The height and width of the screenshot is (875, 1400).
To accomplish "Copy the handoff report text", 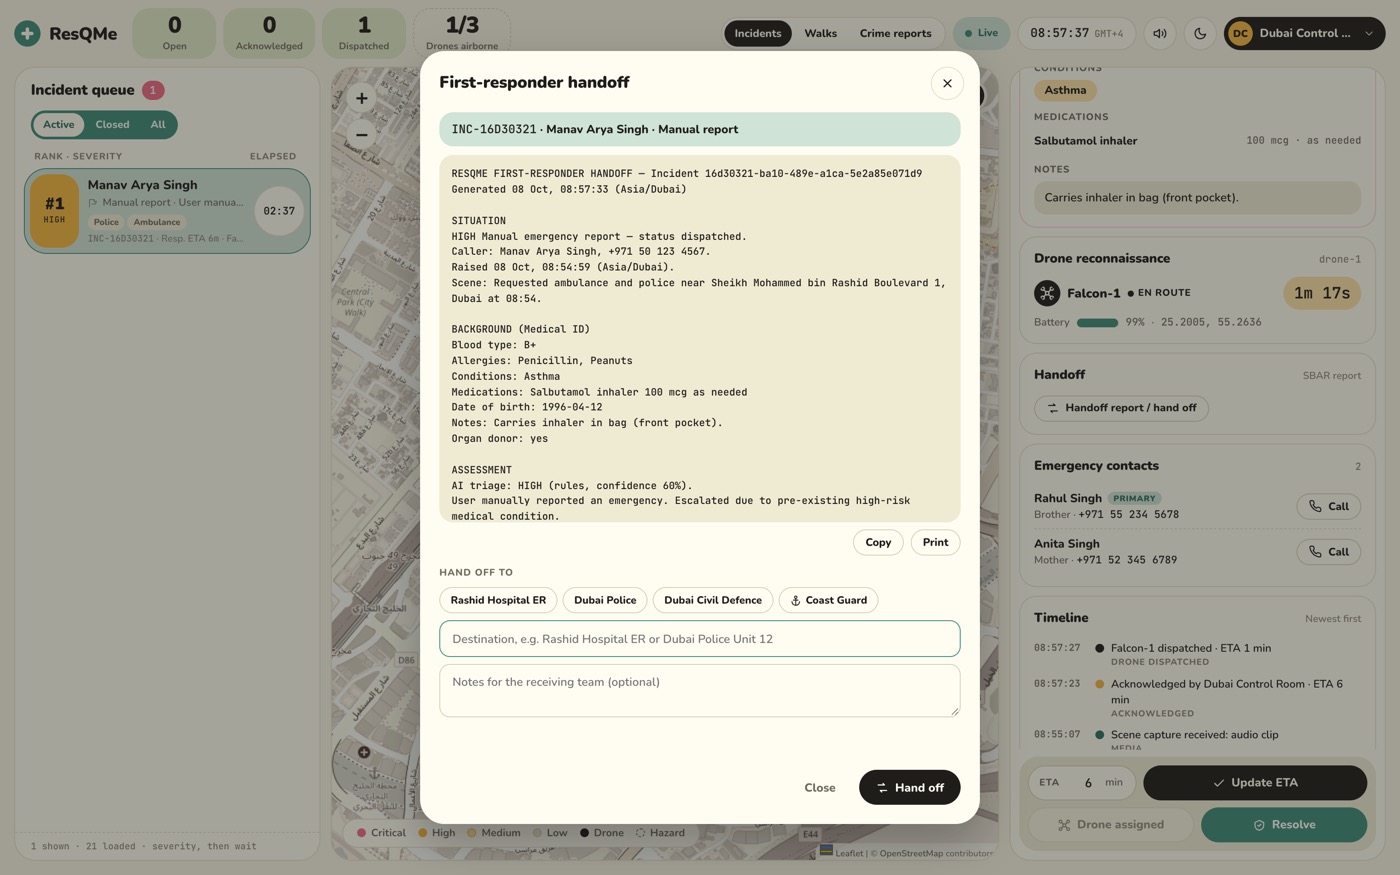I will pyautogui.click(x=878, y=542).
